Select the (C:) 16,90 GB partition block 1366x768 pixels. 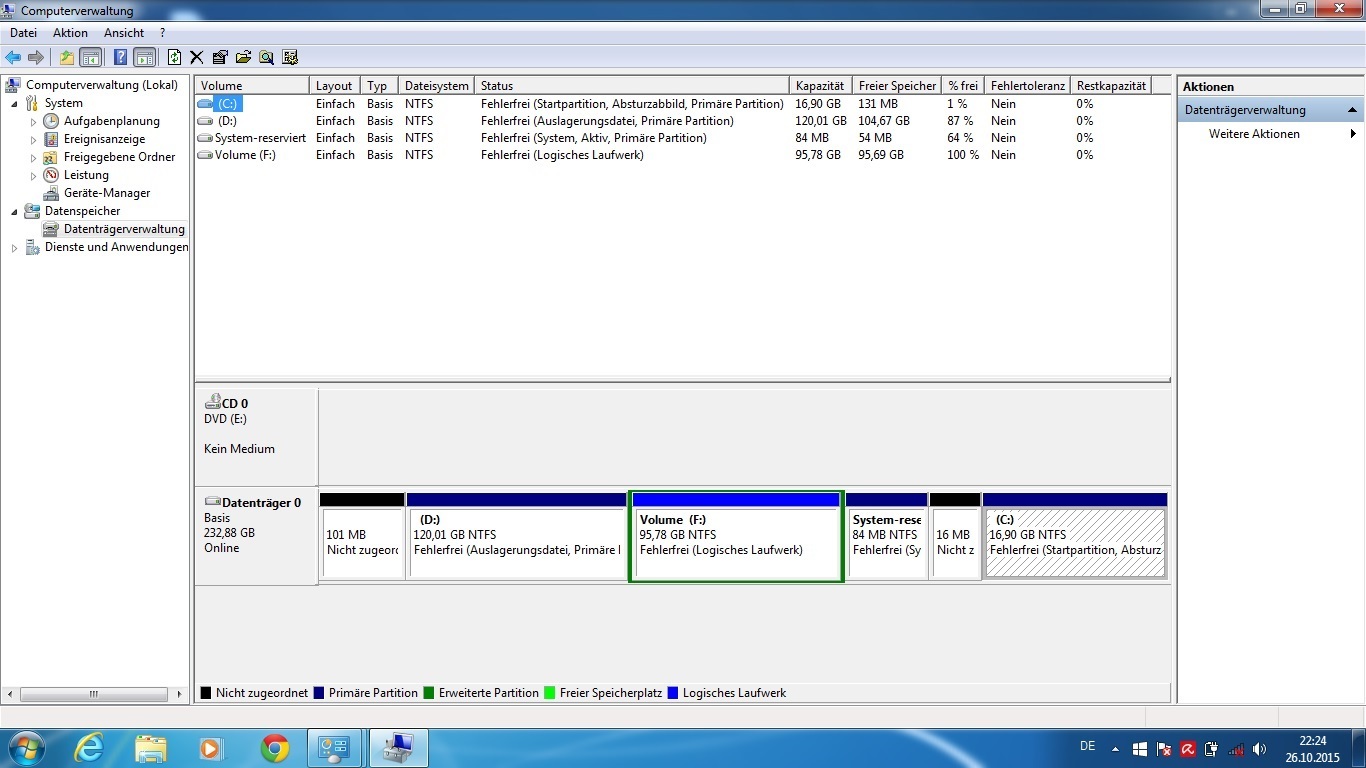tap(1075, 535)
